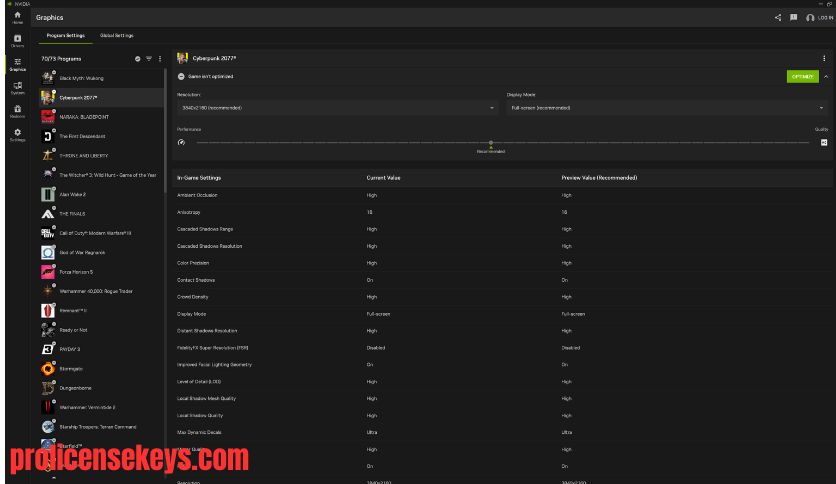Screen dimensions: 836x484
Task: Click Local Shadow Mesh Quality row
Action: tap(502, 399)
